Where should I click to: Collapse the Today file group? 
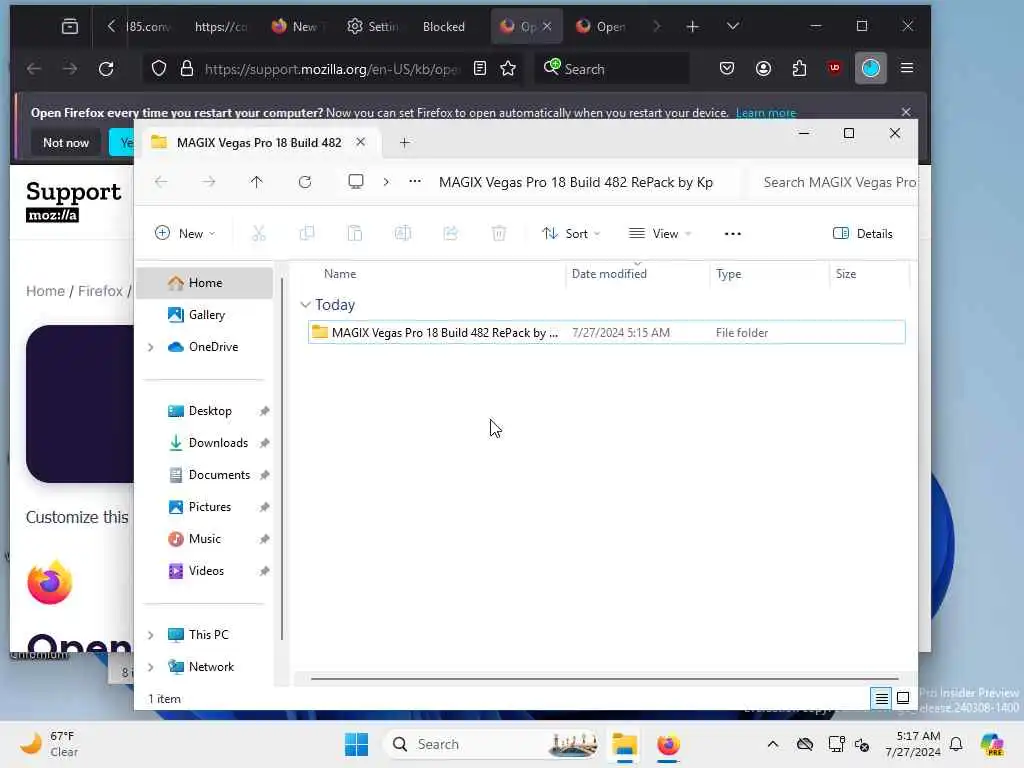(305, 305)
